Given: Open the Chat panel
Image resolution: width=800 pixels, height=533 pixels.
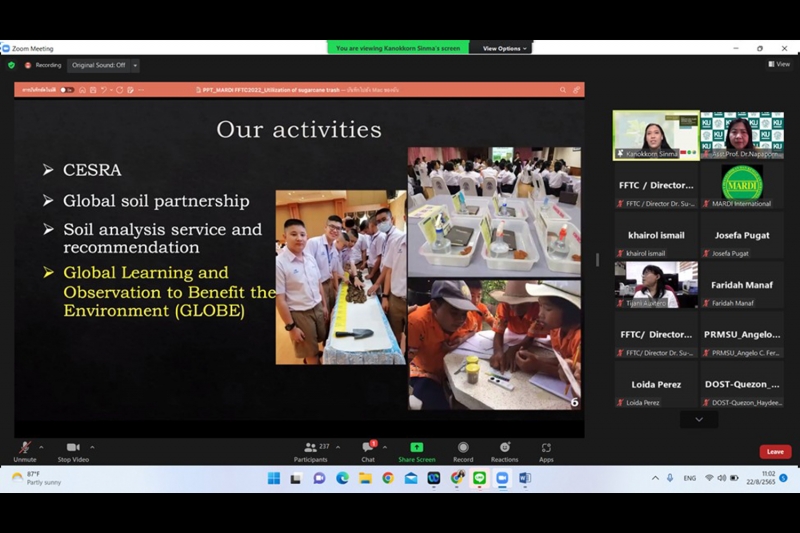Looking at the screenshot, I should (x=368, y=448).
